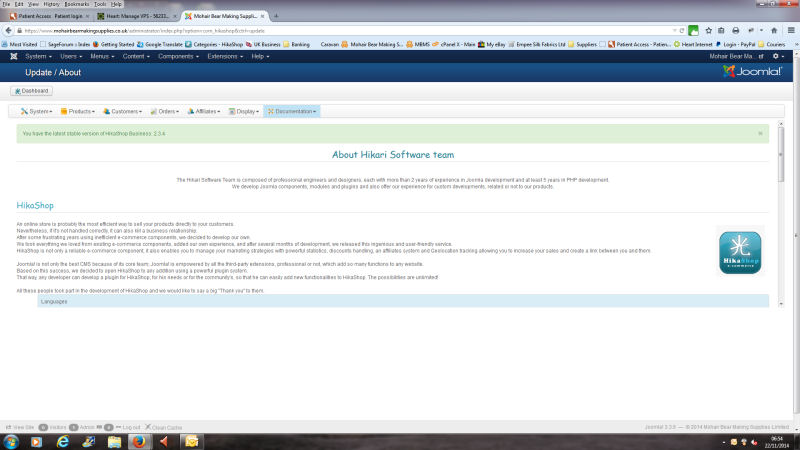Viewport: 800px width, 450px height.
Task: Switch to Heart Manage VPS tab
Action: pyautogui.click(x=136, y=16)
